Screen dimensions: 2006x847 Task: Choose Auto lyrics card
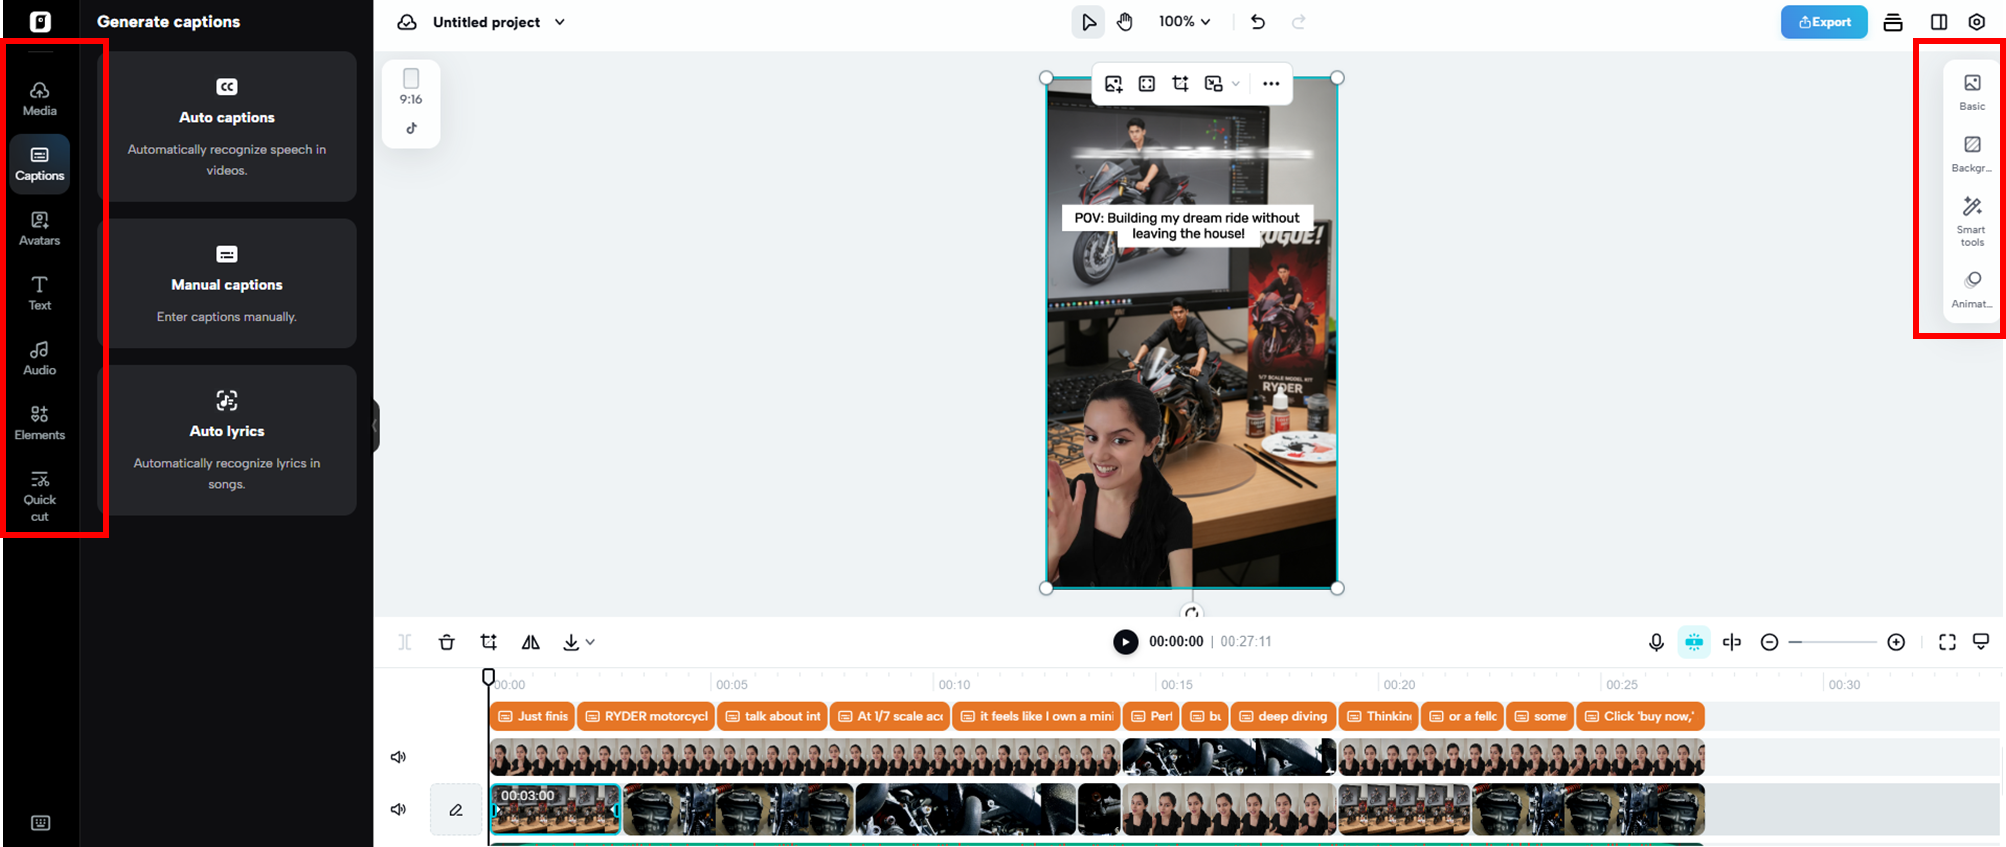pyautogui.click(x=227, y=440)
